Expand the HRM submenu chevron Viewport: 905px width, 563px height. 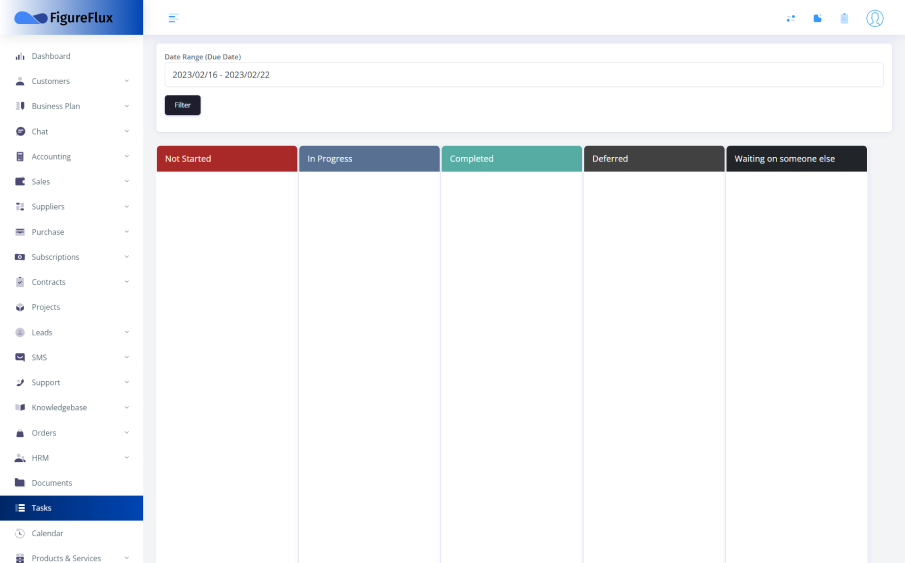pos(127,458)
